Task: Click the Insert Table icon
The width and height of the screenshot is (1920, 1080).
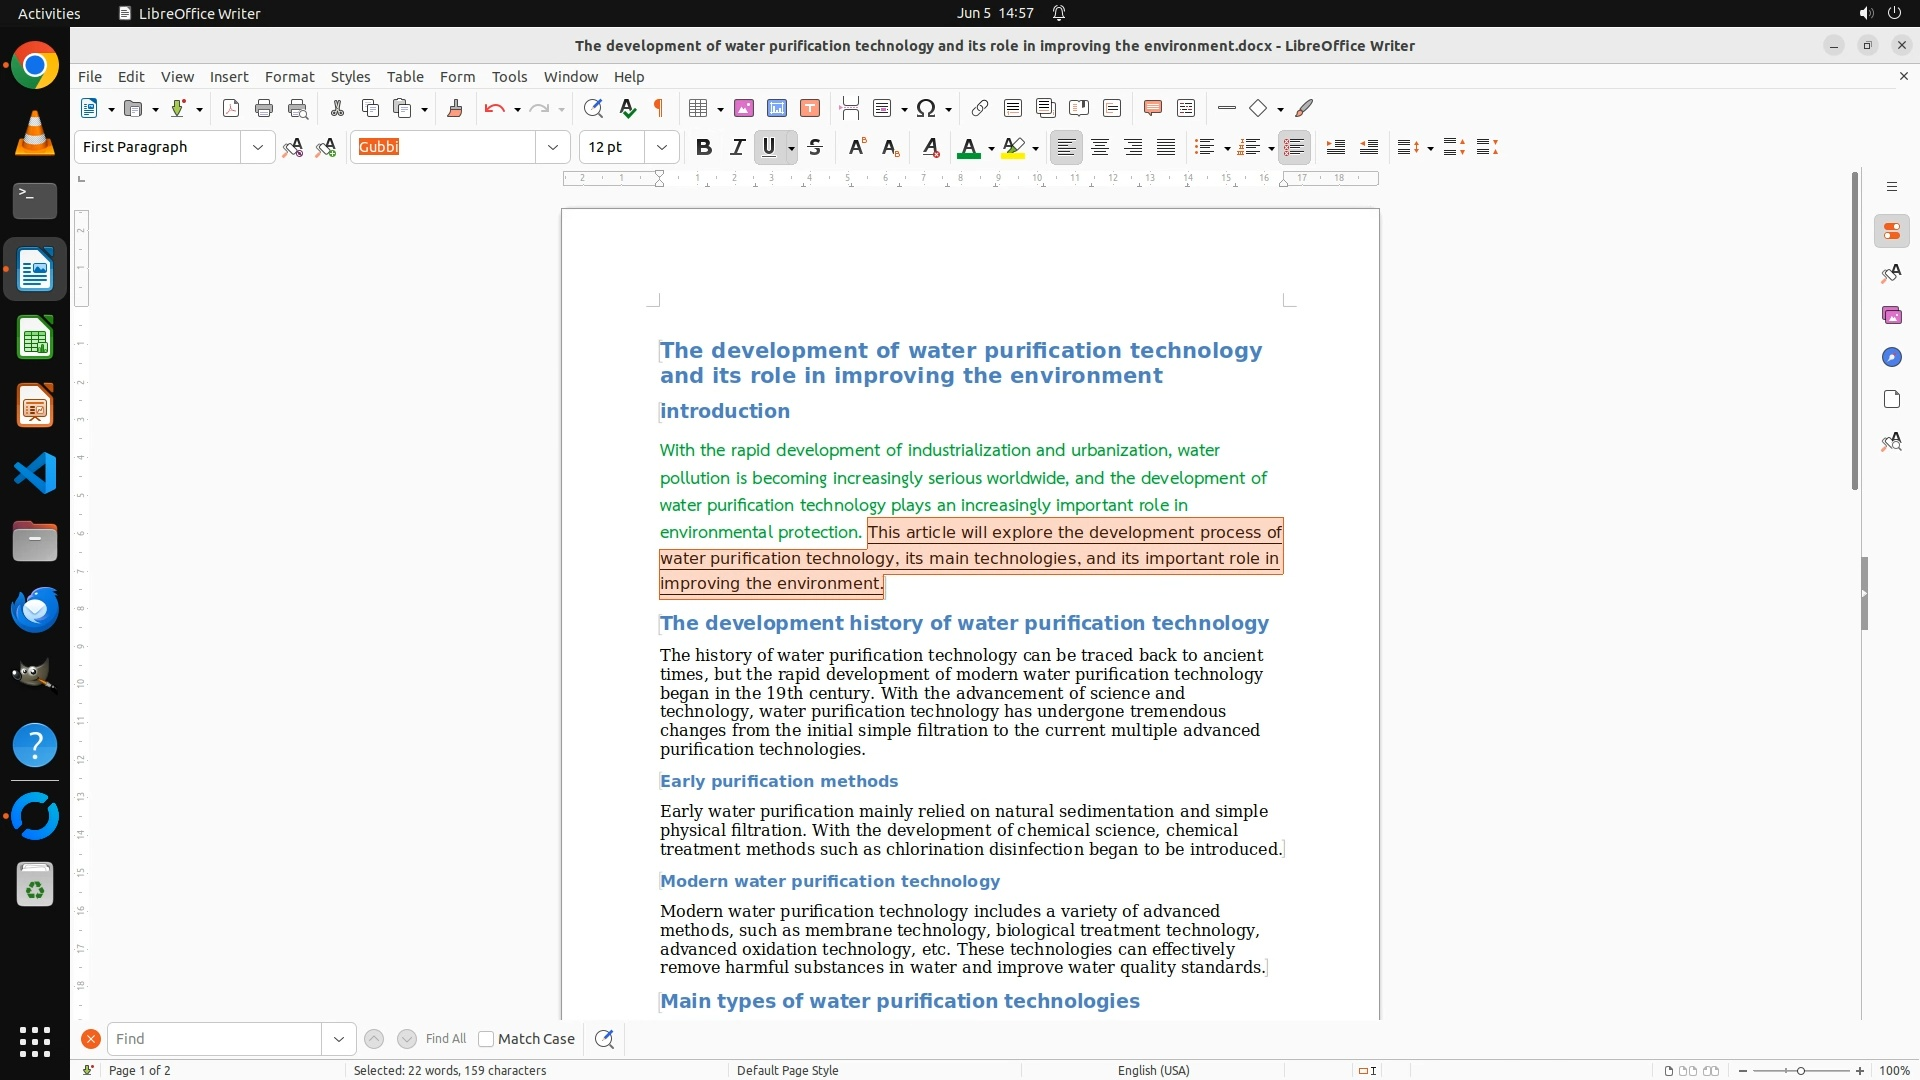Action: pos(698,108)
